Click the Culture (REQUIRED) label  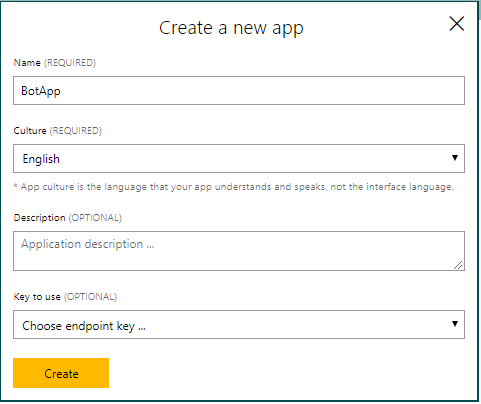[58, 131]
